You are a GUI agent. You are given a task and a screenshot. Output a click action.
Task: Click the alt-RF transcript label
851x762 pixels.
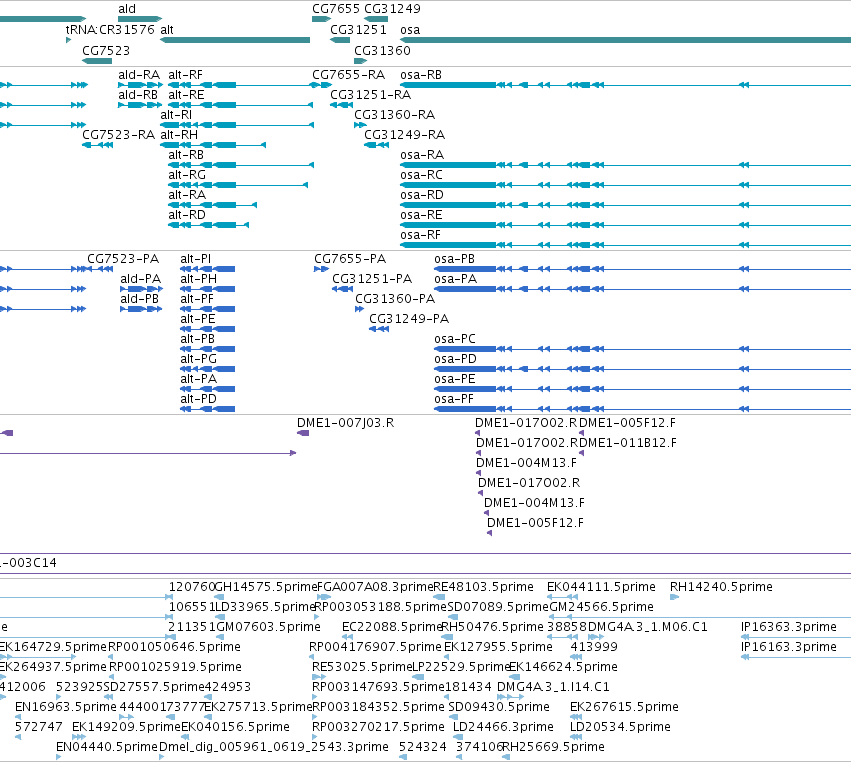click(185, 75)
